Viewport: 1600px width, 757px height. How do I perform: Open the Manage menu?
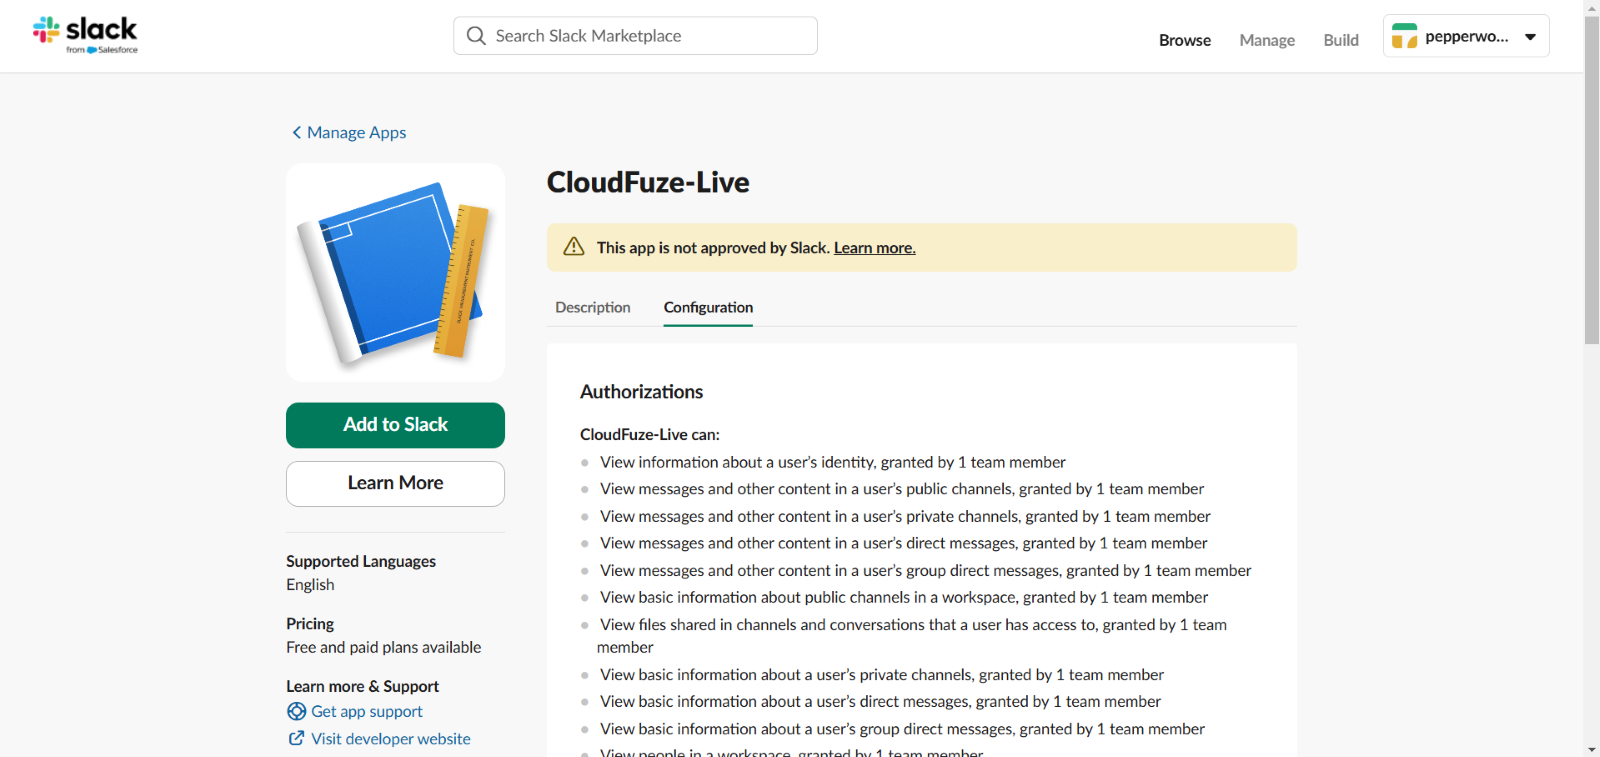pos(1267,40)
